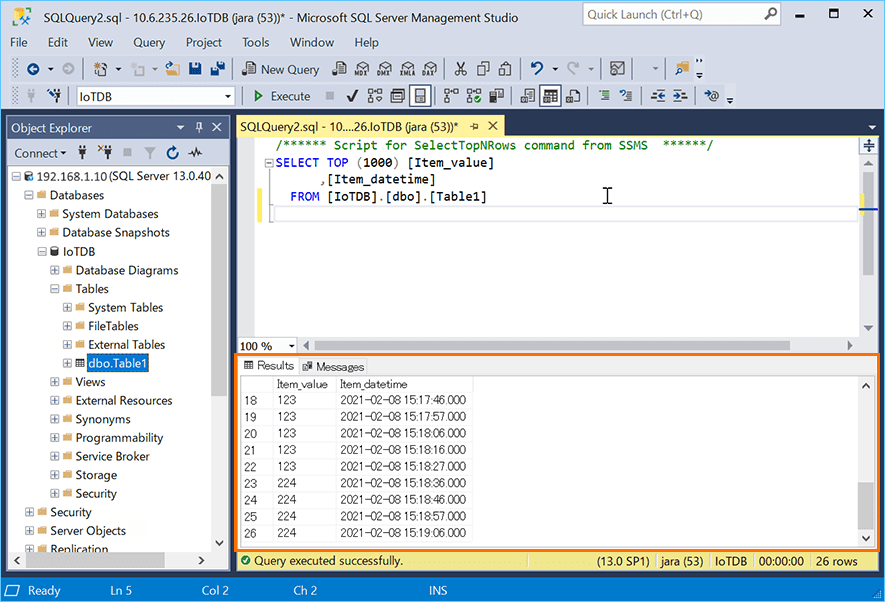Click the Object Explorer connect plug icon
The height and width of the screenshot is (602, 885).
coord(82,153)
